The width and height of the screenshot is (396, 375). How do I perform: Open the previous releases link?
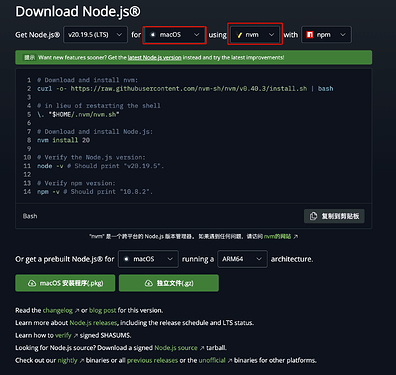click(x=152, y=360)
